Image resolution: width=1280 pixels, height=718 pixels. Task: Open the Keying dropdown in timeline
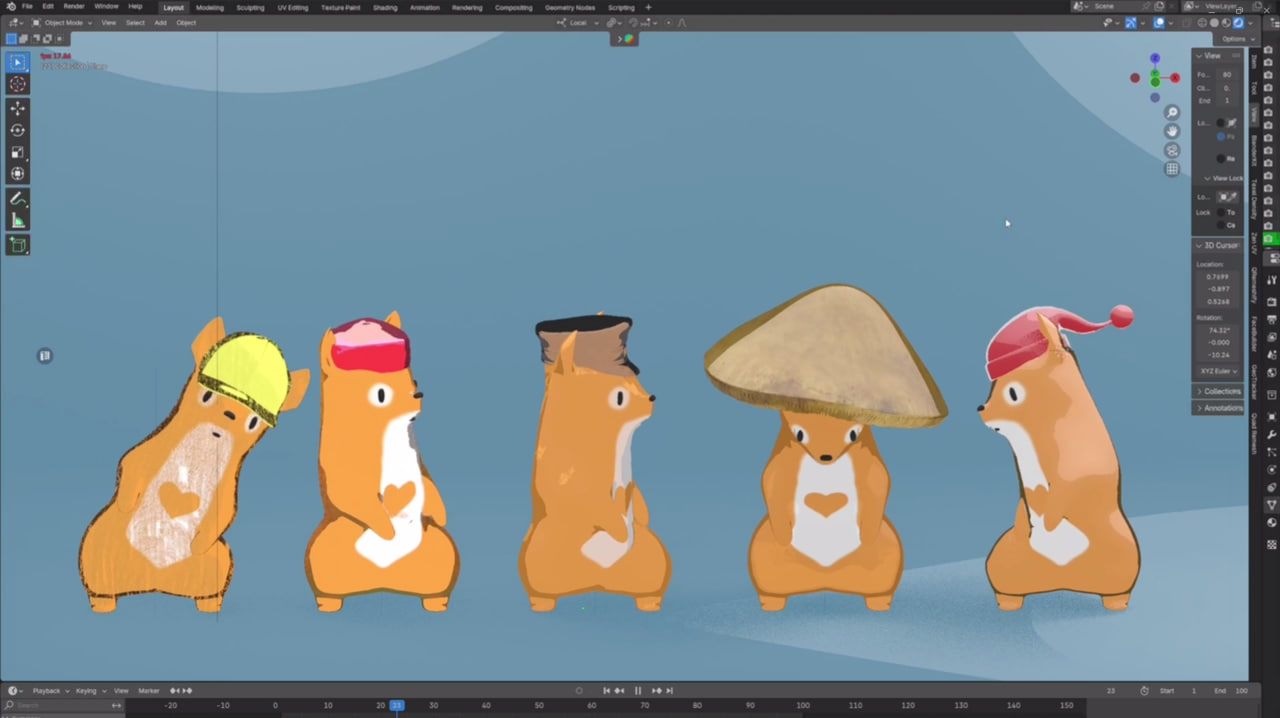(89, 690)
